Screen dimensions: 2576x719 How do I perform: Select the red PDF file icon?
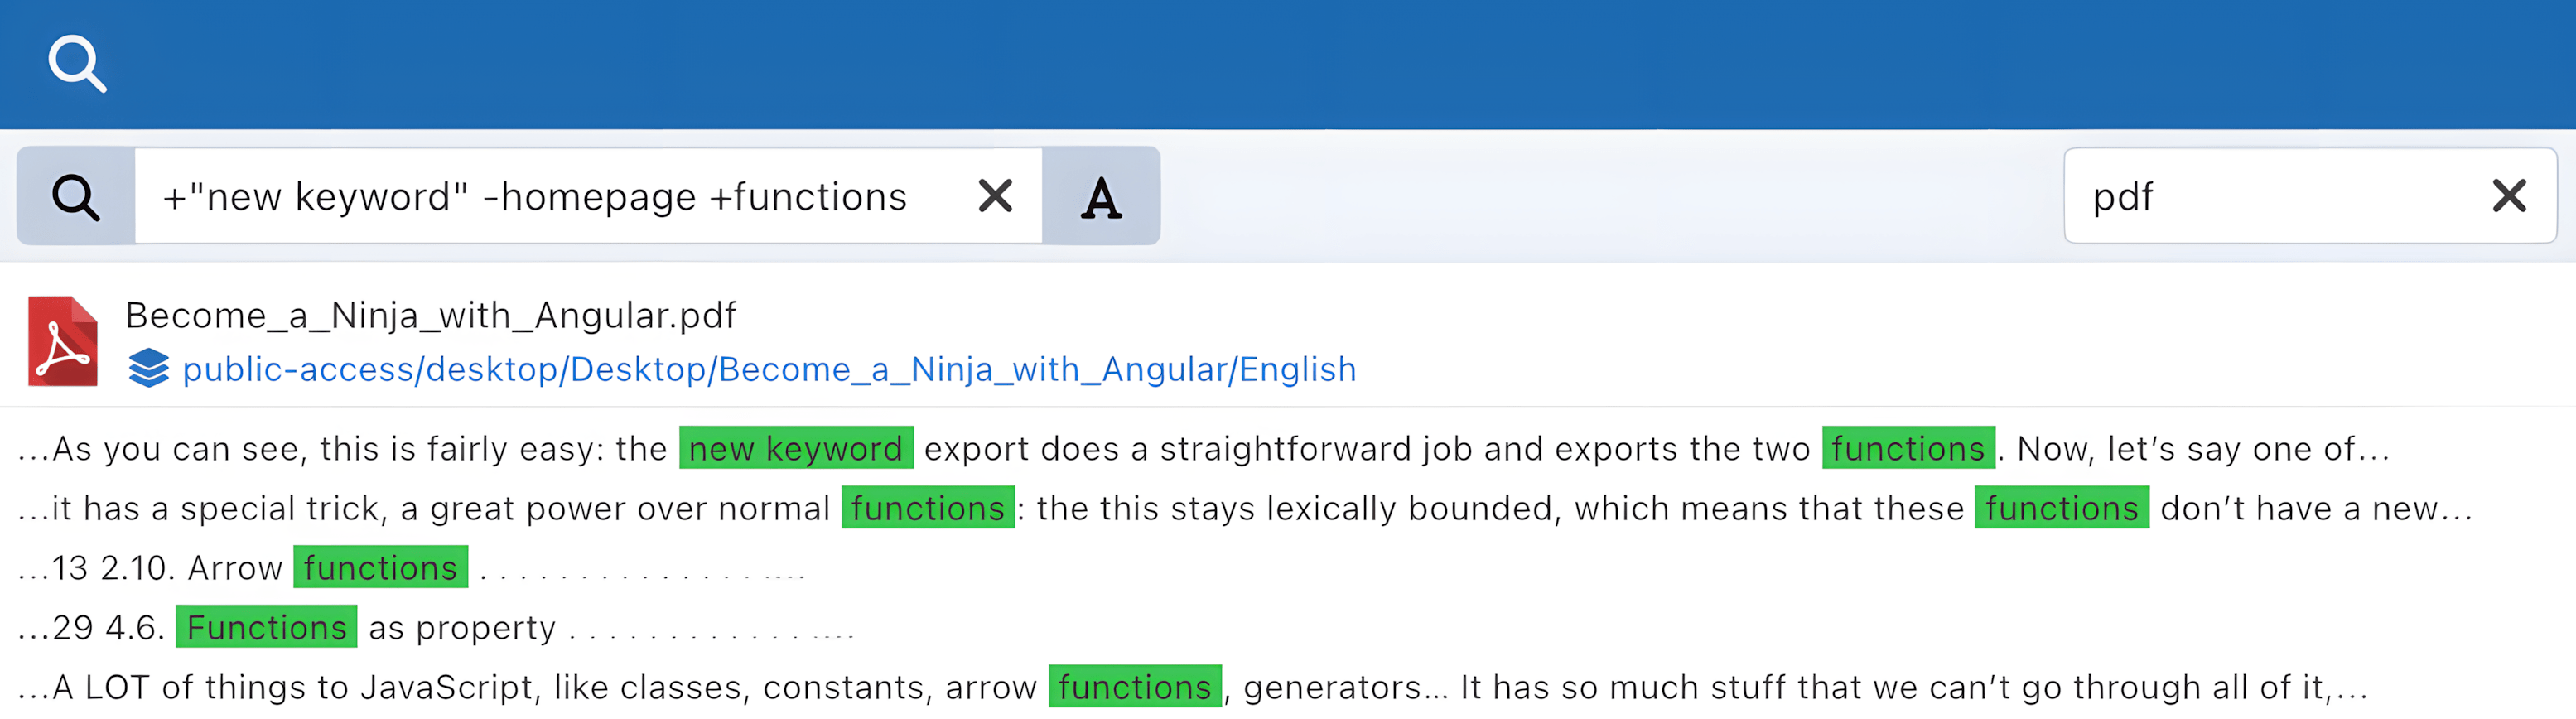(62, 340)
